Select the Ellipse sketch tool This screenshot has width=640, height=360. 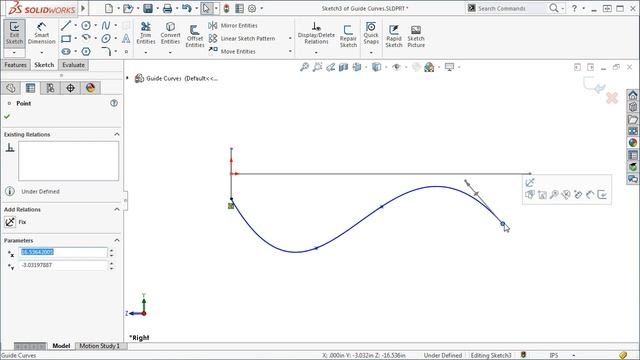click(106, 39)
